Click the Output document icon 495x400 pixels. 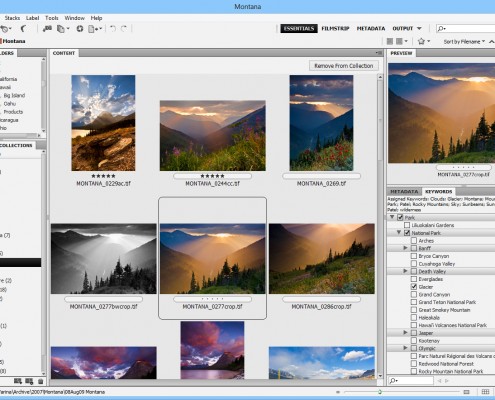(x=94, y=29)
